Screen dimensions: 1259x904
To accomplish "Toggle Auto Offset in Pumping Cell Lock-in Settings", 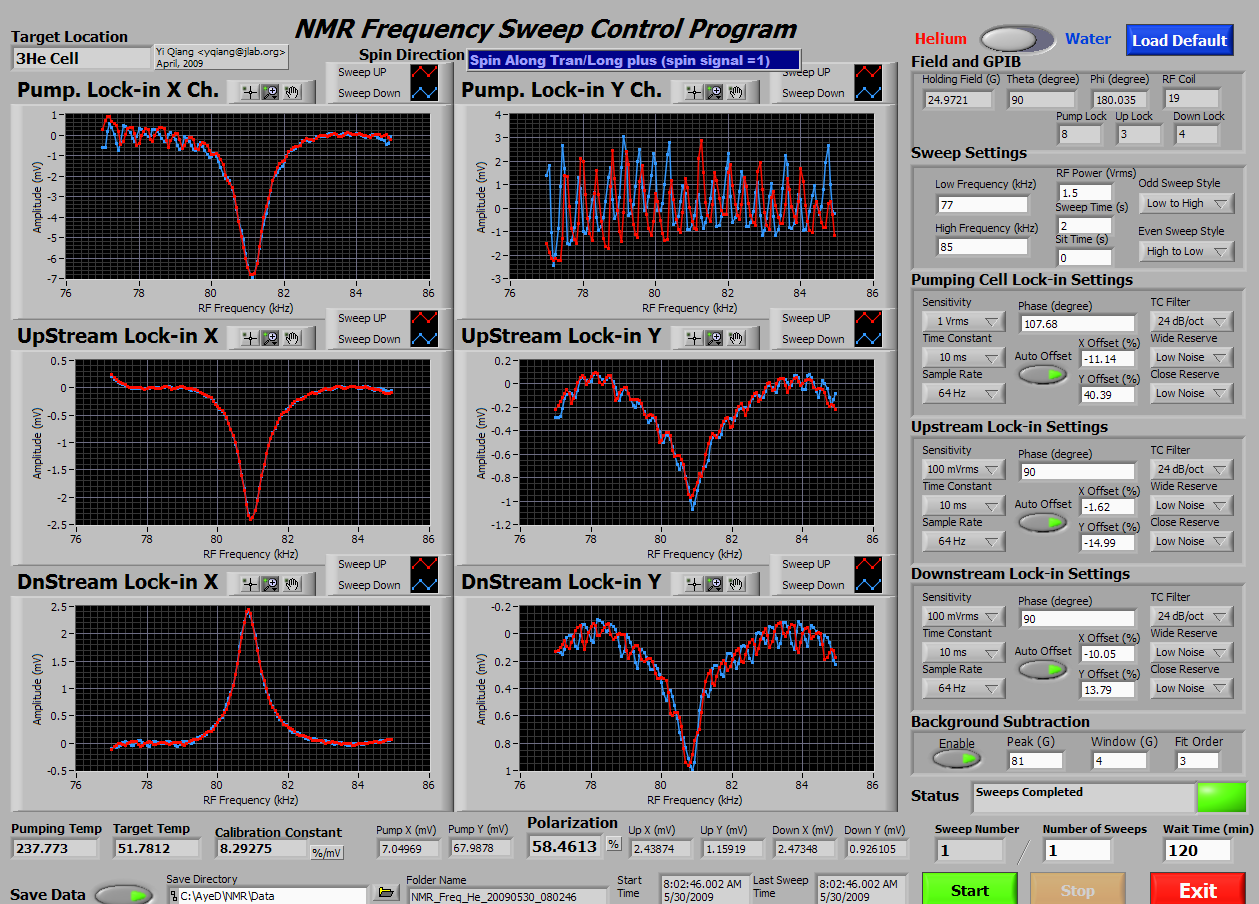I will (x=1043, y=374).
